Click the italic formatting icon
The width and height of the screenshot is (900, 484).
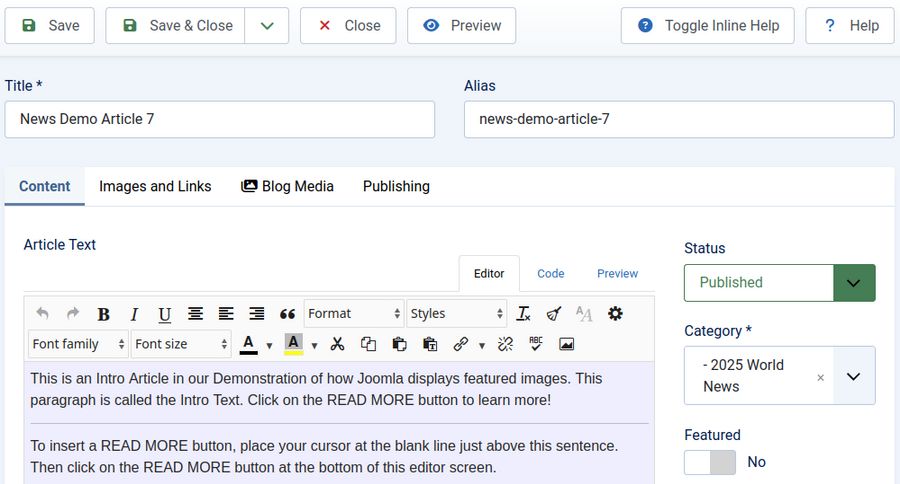(x=134, y=314)
